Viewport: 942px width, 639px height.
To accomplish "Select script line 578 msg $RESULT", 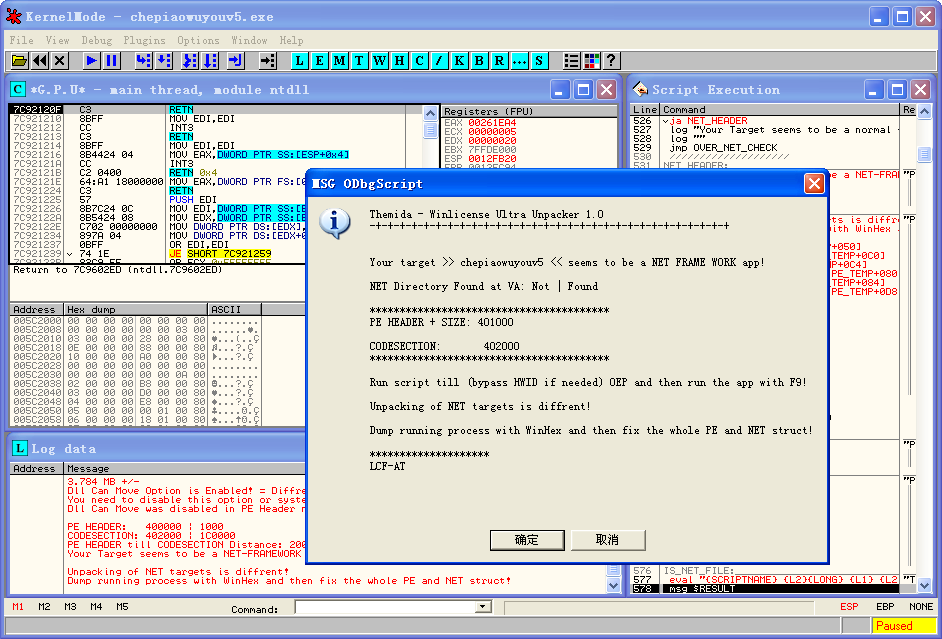I will pos(765,589).
